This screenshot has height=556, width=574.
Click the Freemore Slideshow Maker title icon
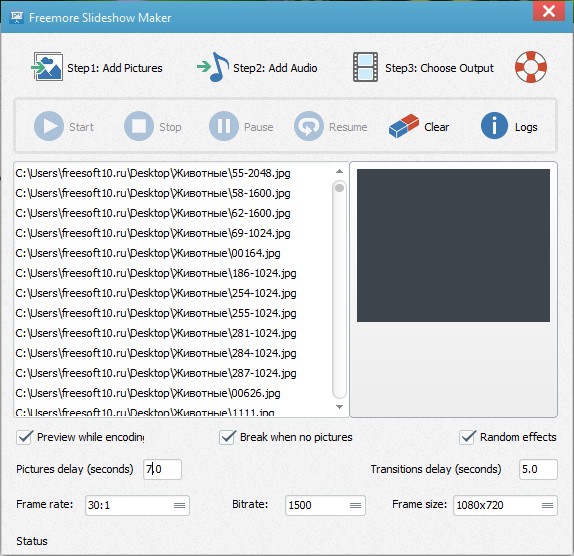tap(17, 17)
